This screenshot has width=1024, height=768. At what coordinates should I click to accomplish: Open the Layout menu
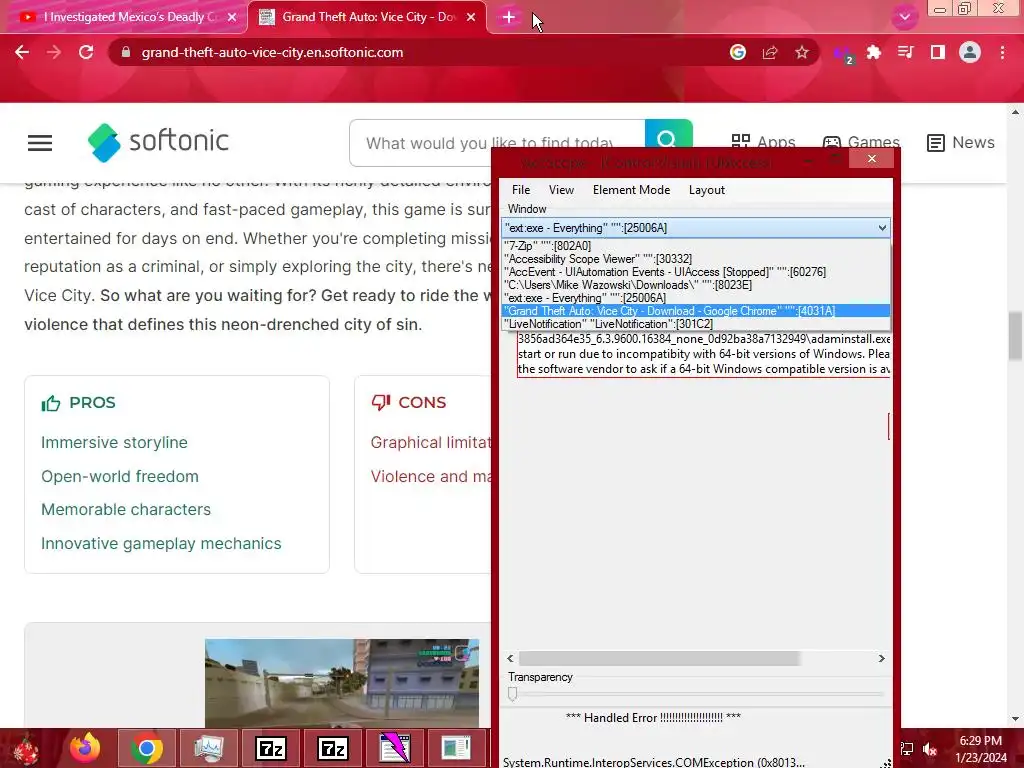pos(707,190)
